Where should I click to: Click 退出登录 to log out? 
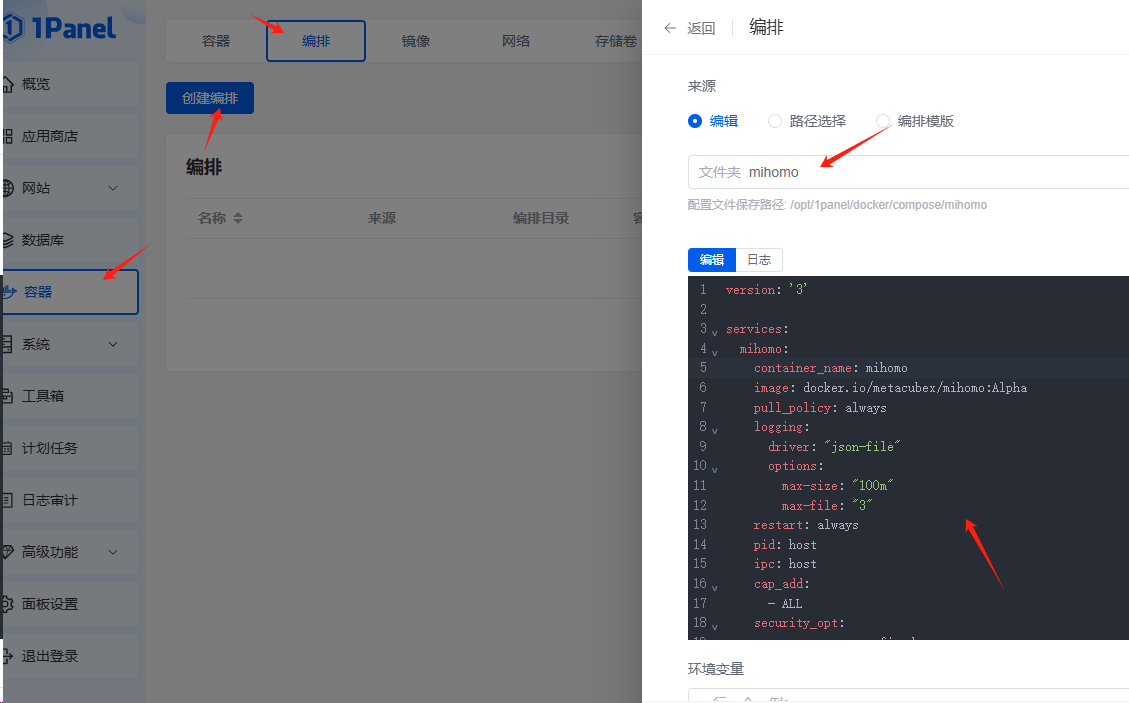[x=49, y=656]
